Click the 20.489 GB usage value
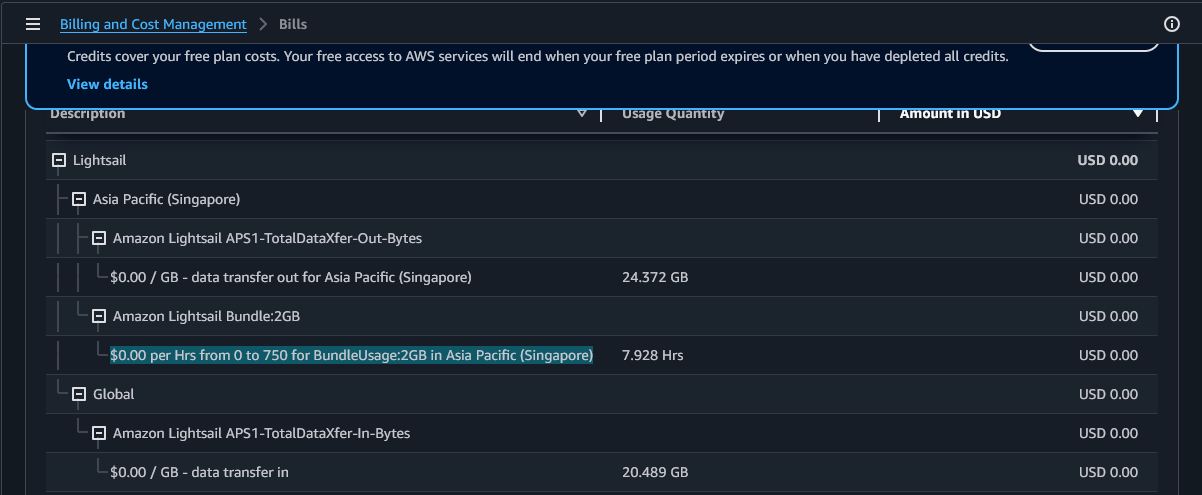This screenshot has width=1202, height=495. tap(655, 472)
